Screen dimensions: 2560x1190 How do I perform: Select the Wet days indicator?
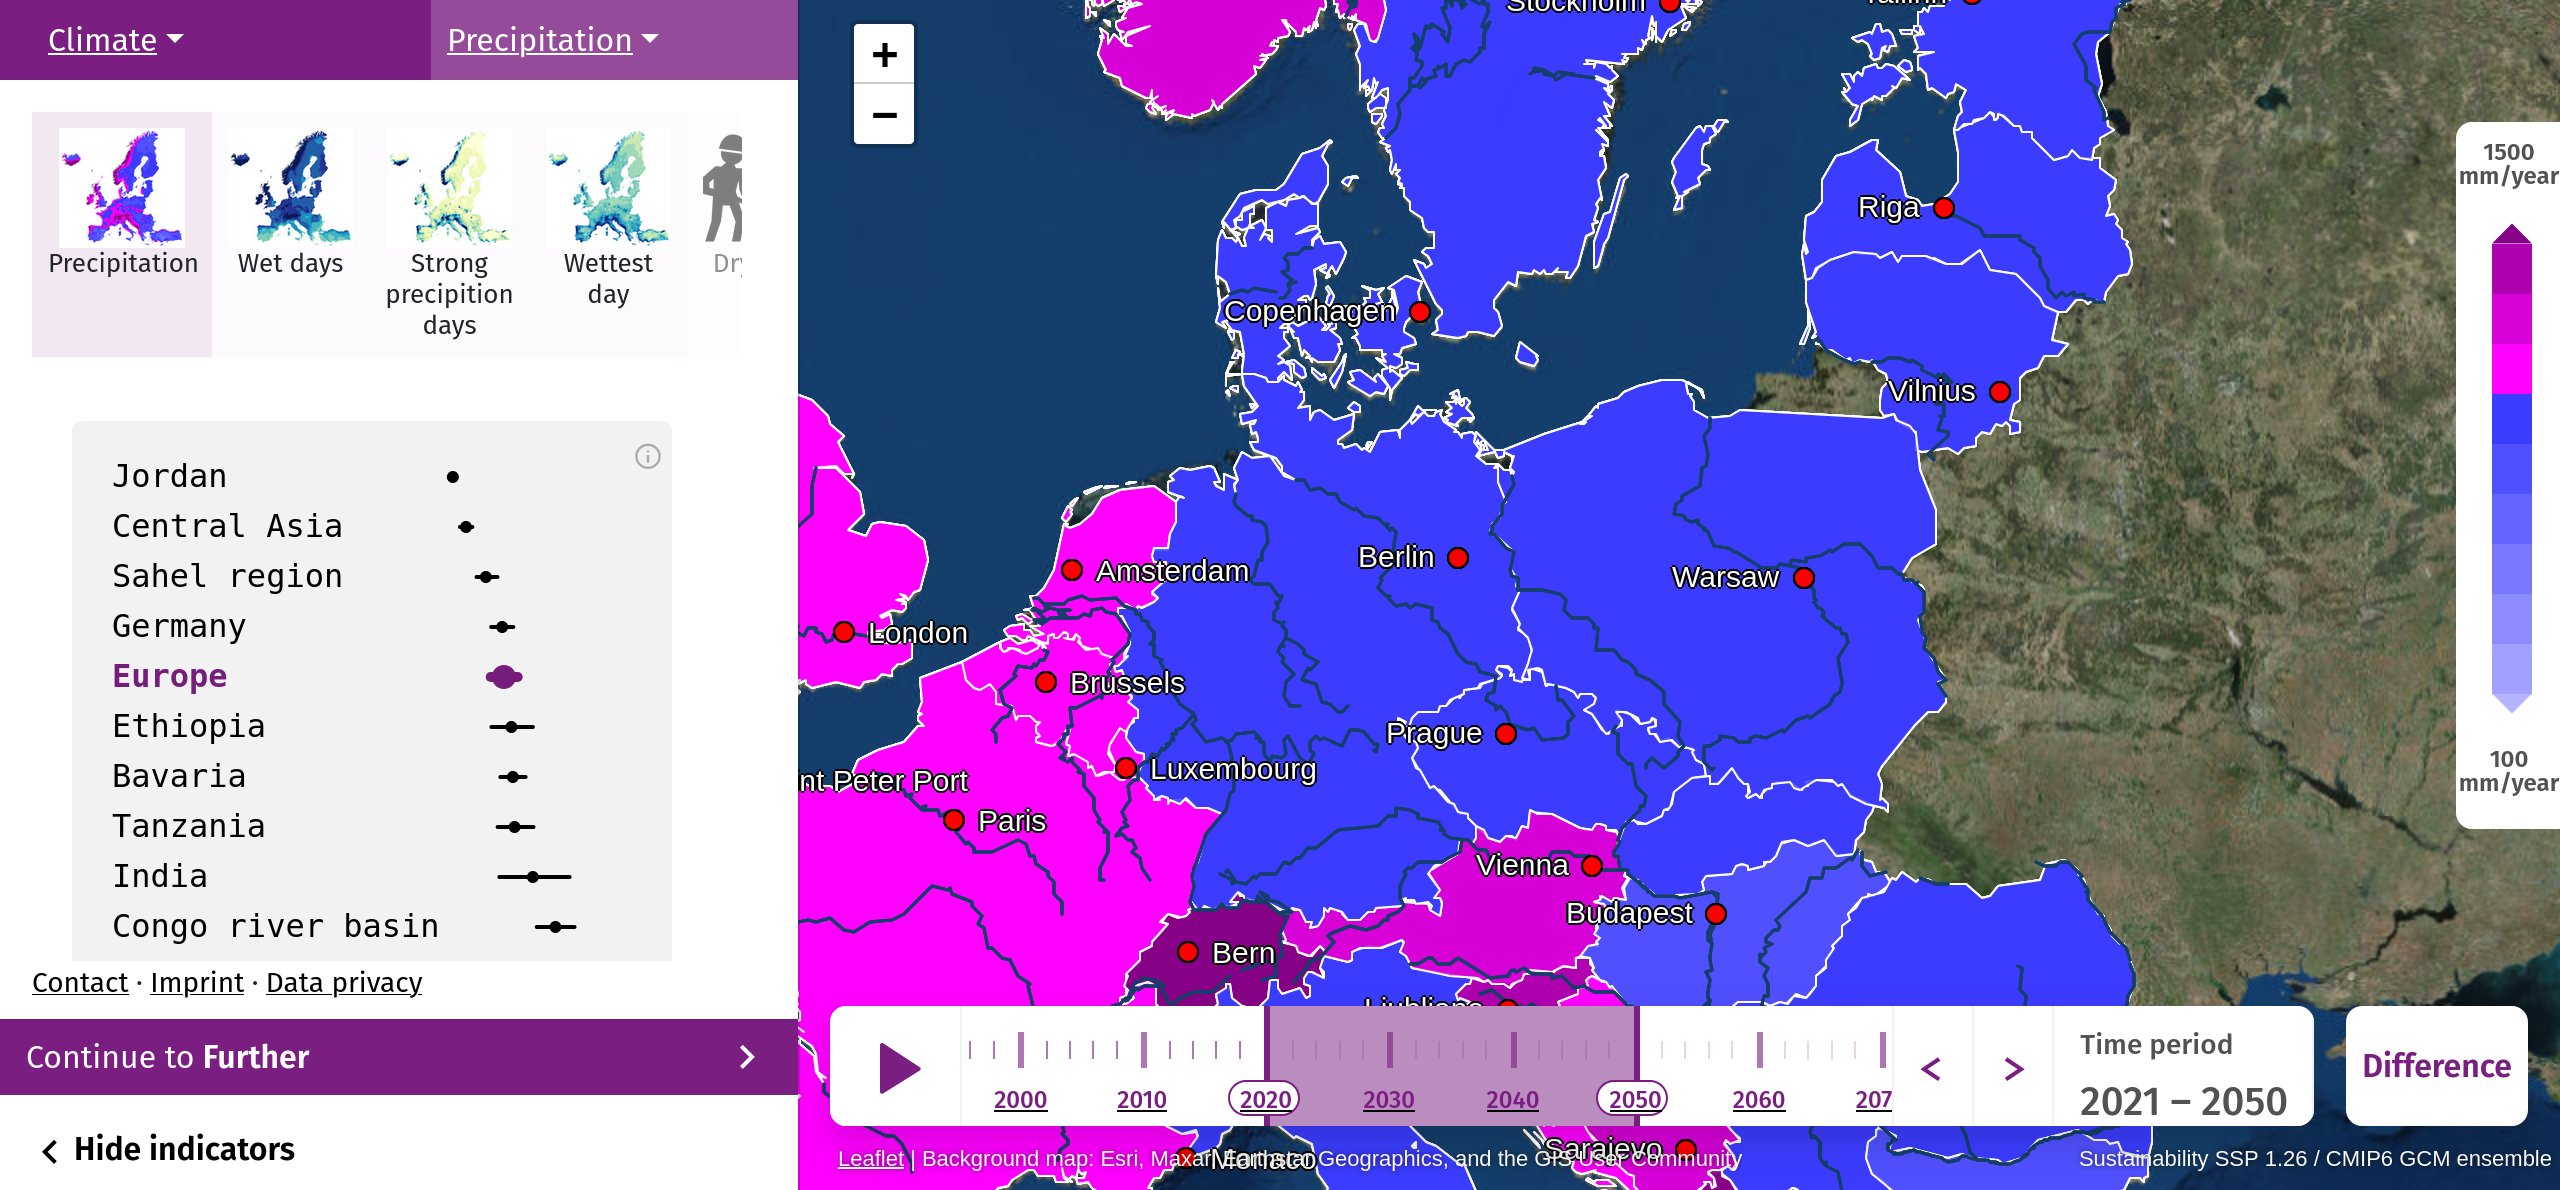(x=290, y=234)
